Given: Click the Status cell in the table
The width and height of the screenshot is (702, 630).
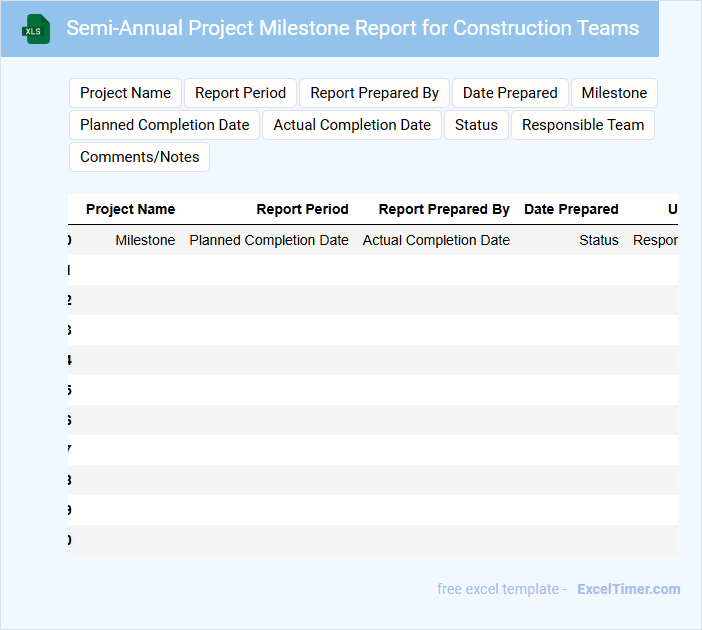Looking at the screenshot, I should (x=598, y=240).
